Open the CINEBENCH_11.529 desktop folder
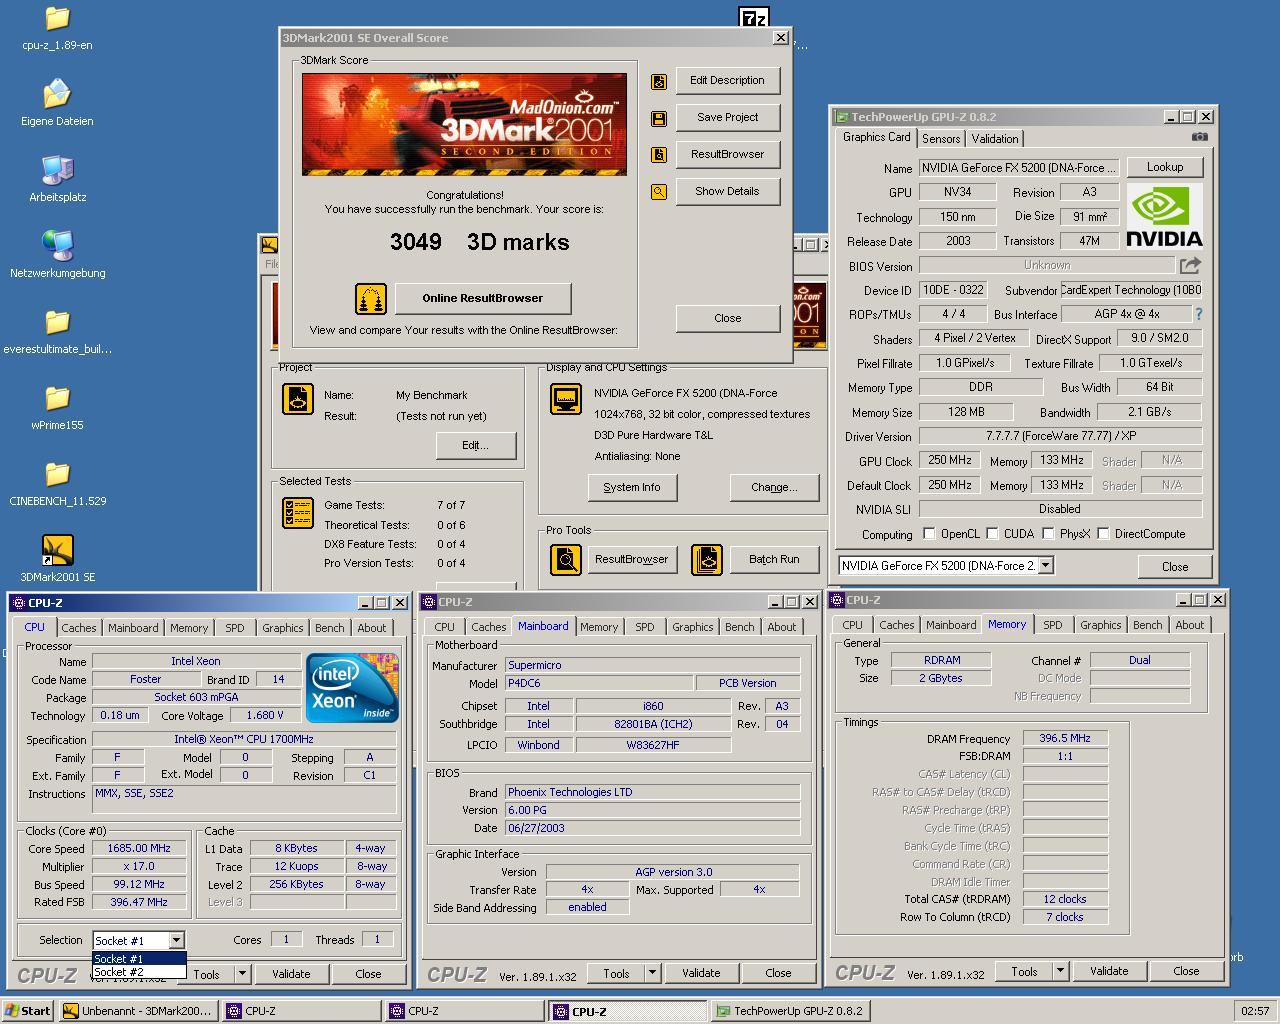Screen dimensions: 1280x1024 [x=57, y=475]
